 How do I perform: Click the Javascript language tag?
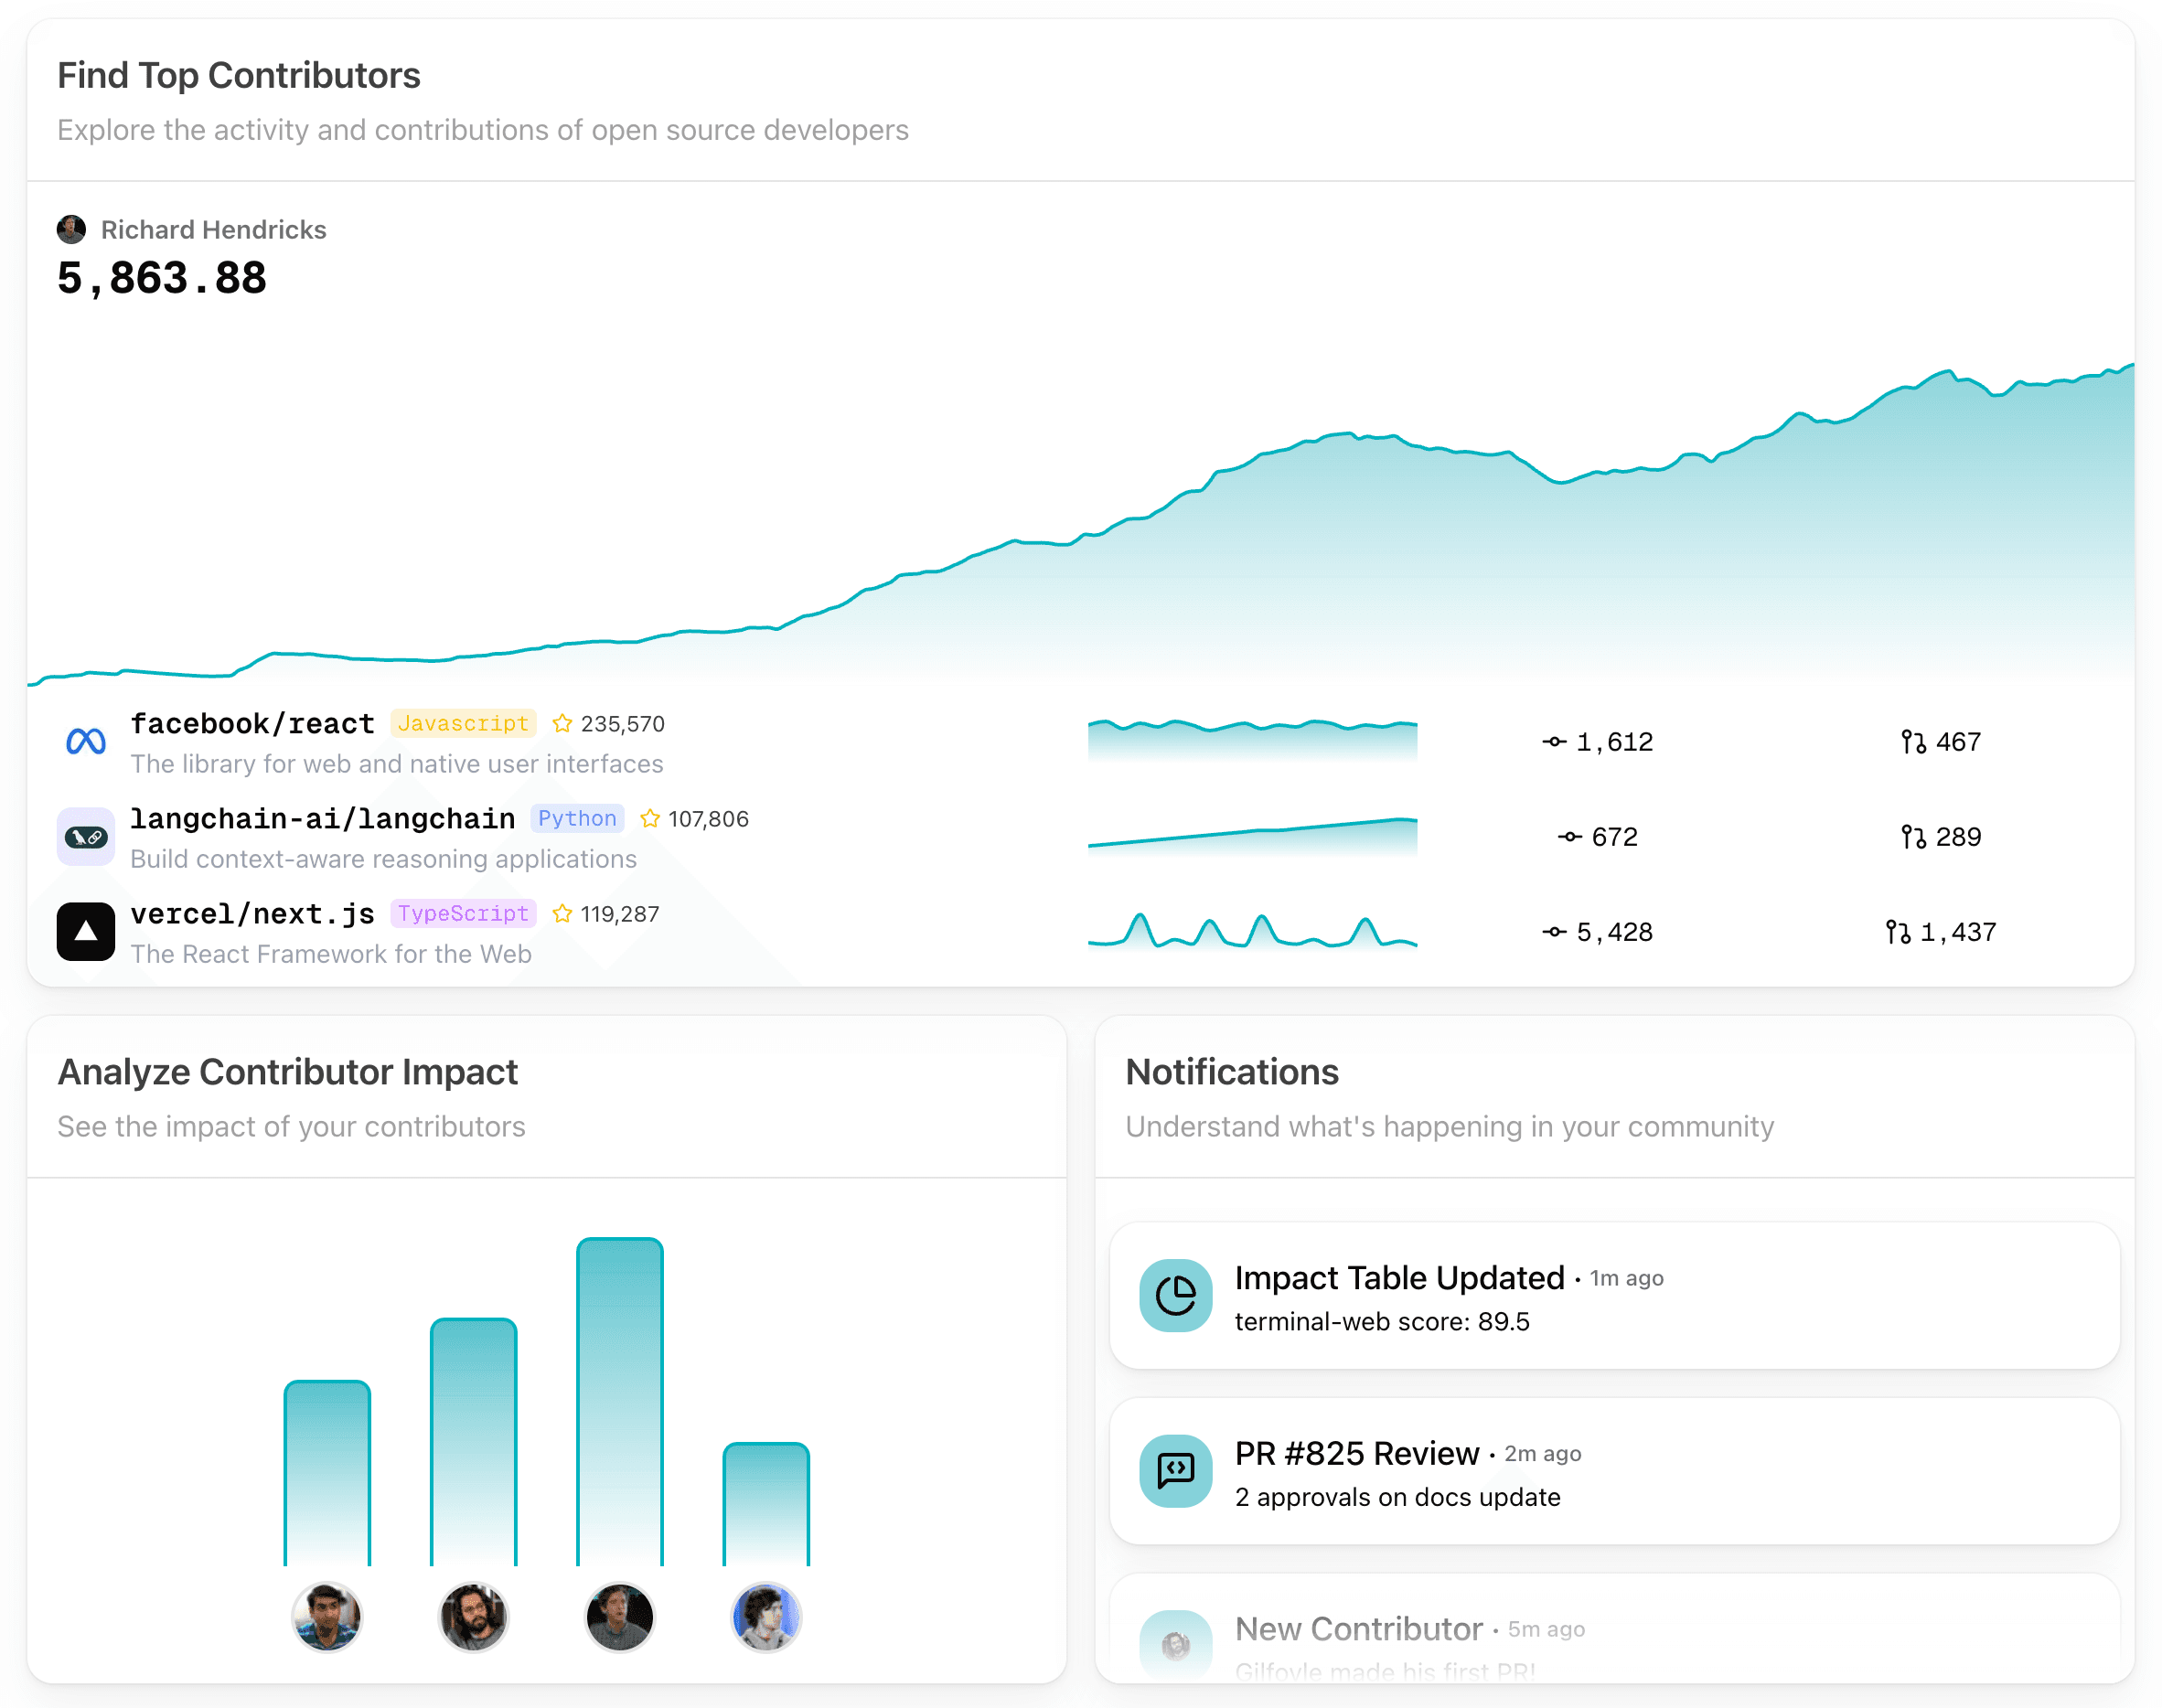coord(463,723)
